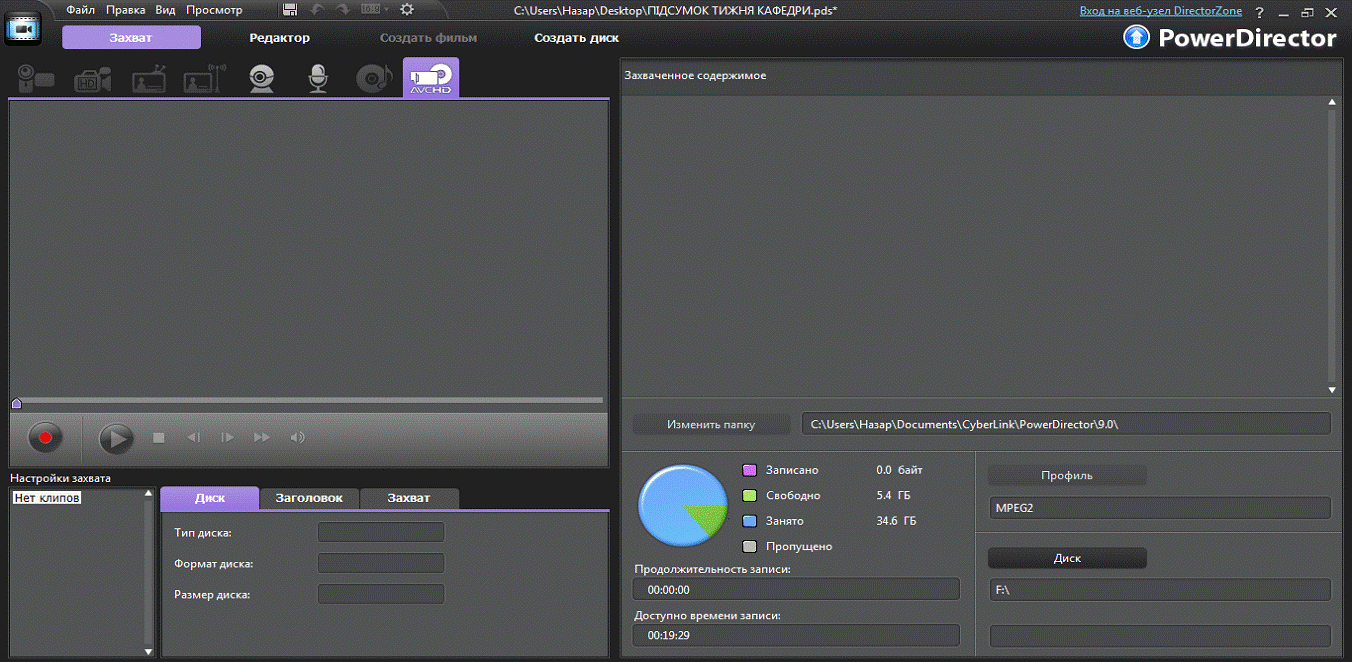Select DV camcorder capture icon
This screenshot has width=1352, height=662.
click(x=35, y=79)
